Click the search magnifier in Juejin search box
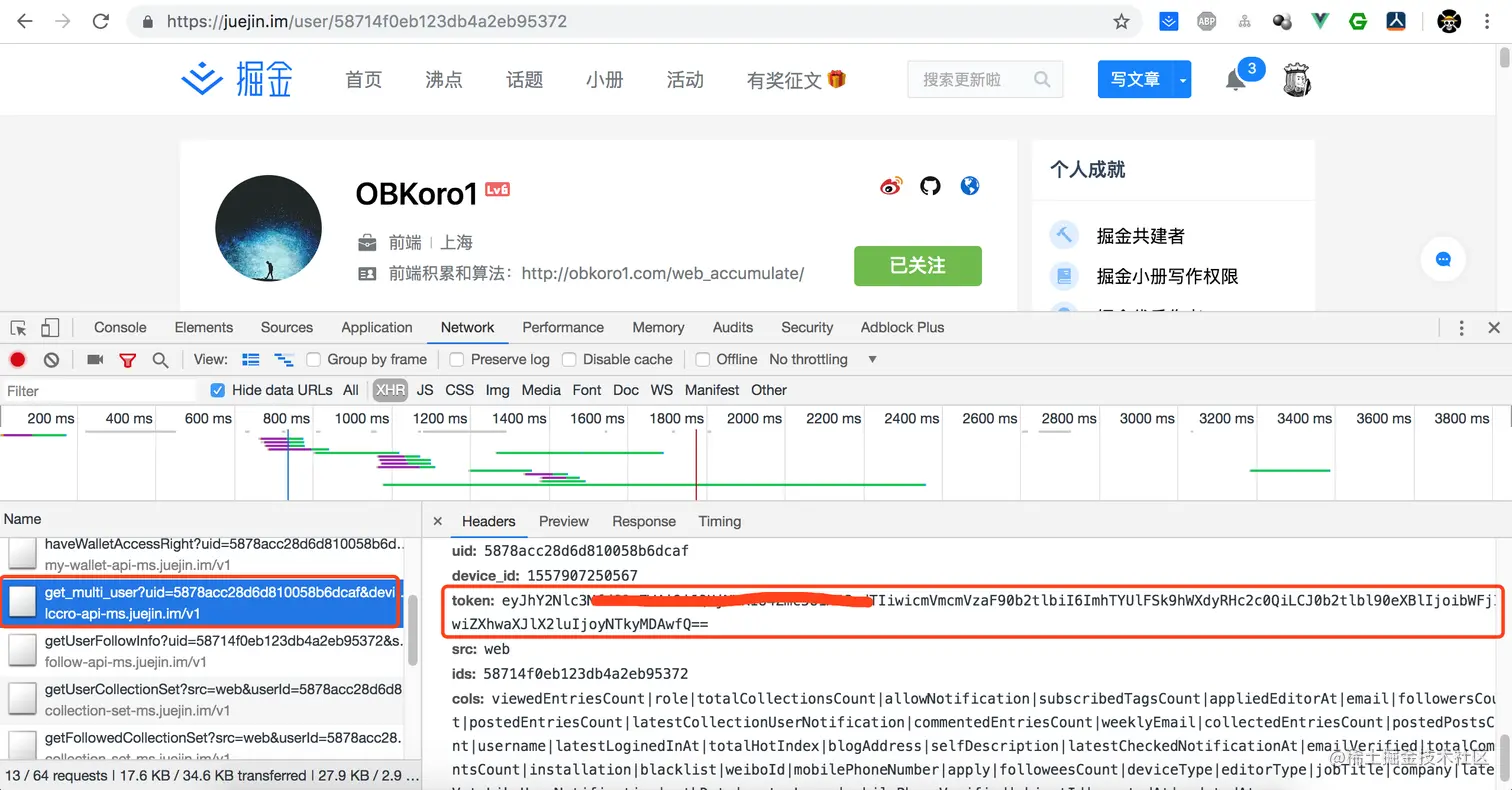This screenshot has height=790, width=1512. pos(1042,79)
